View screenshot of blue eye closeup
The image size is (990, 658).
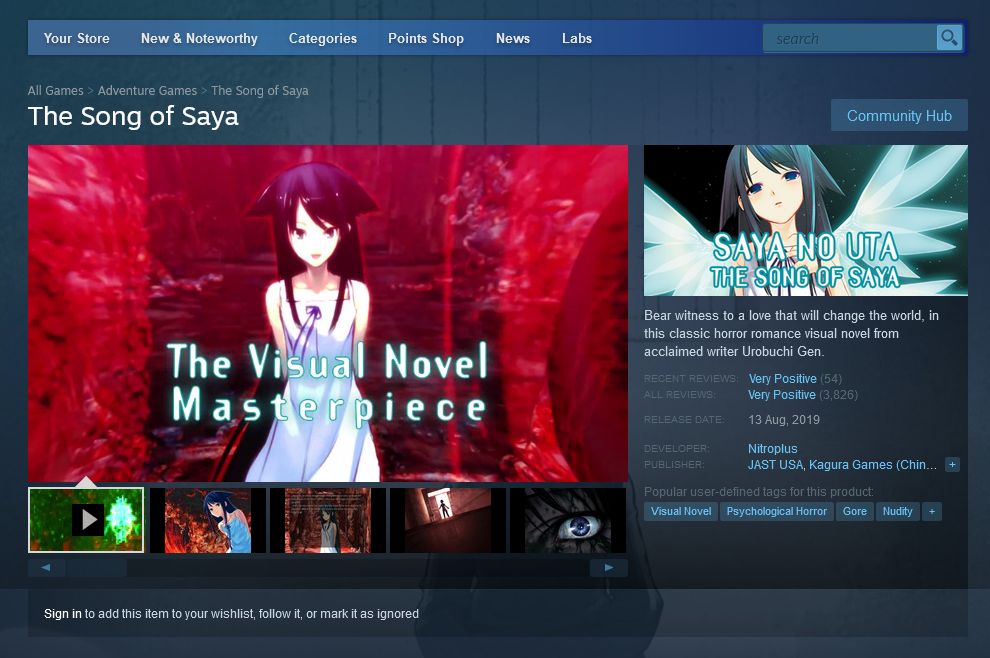pos(568,520)
